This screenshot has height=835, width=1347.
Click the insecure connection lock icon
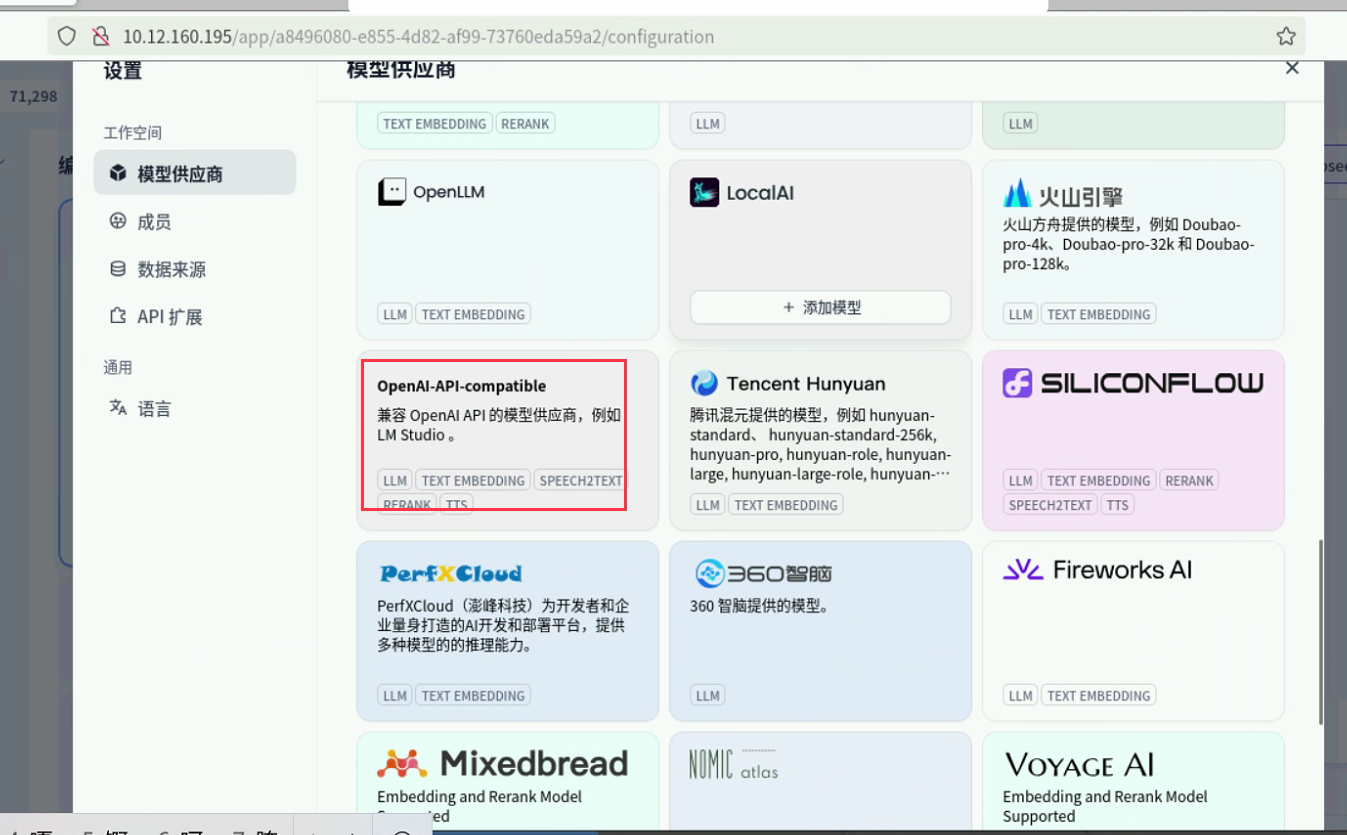(x=100, y=36)
